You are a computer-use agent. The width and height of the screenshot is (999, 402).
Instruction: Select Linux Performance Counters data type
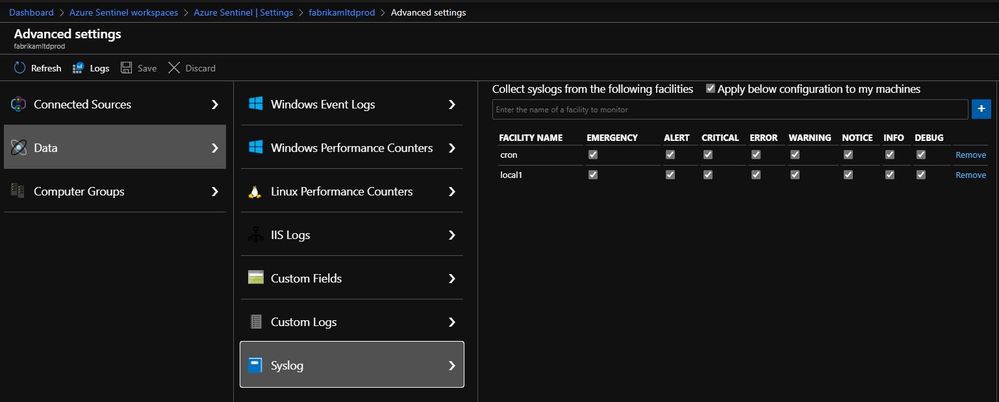[352, 191]
